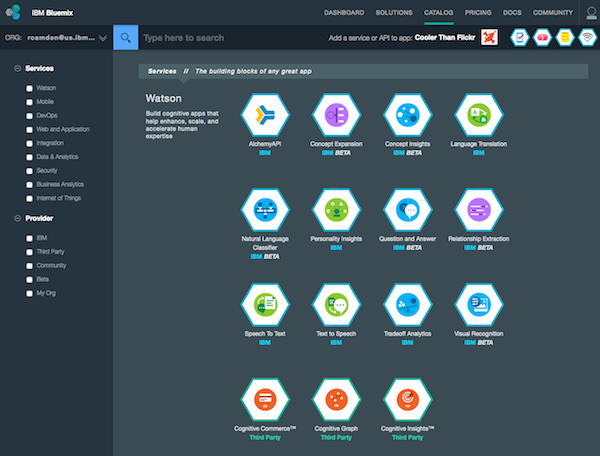Click the Cooler Than Flickr app name

445,37
